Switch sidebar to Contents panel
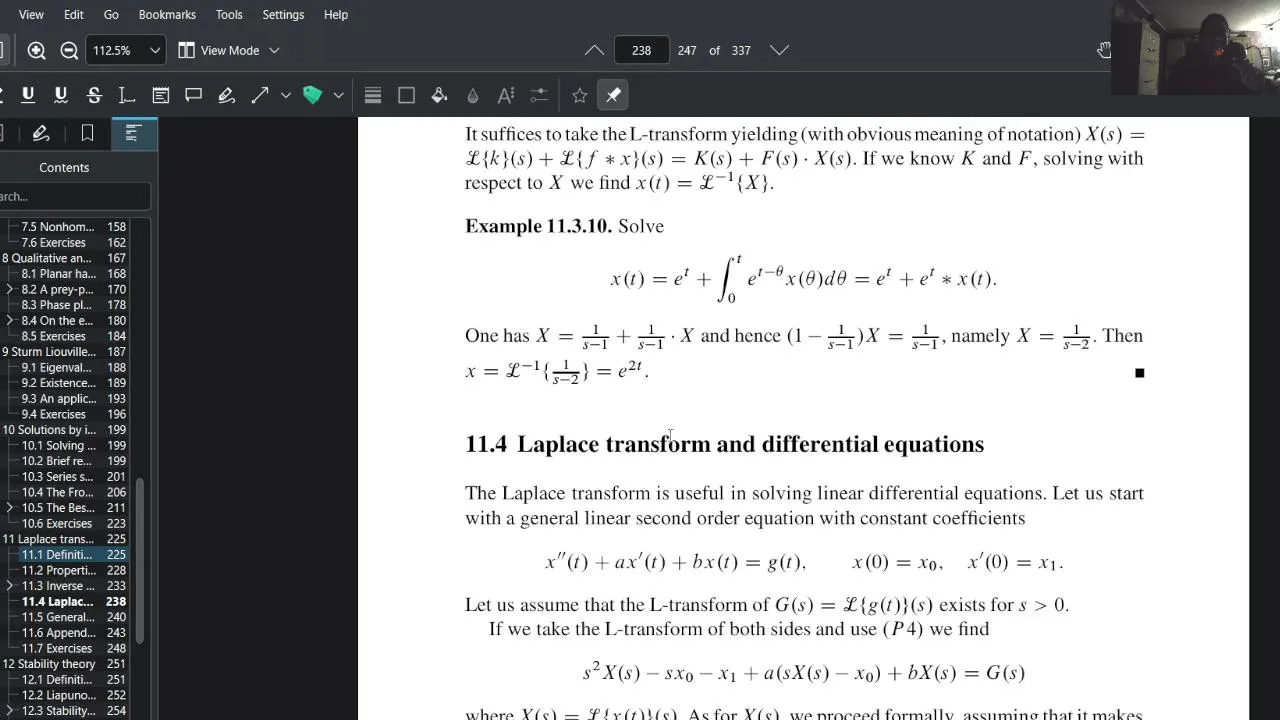1280x720 pixels. tap(134, 133)
